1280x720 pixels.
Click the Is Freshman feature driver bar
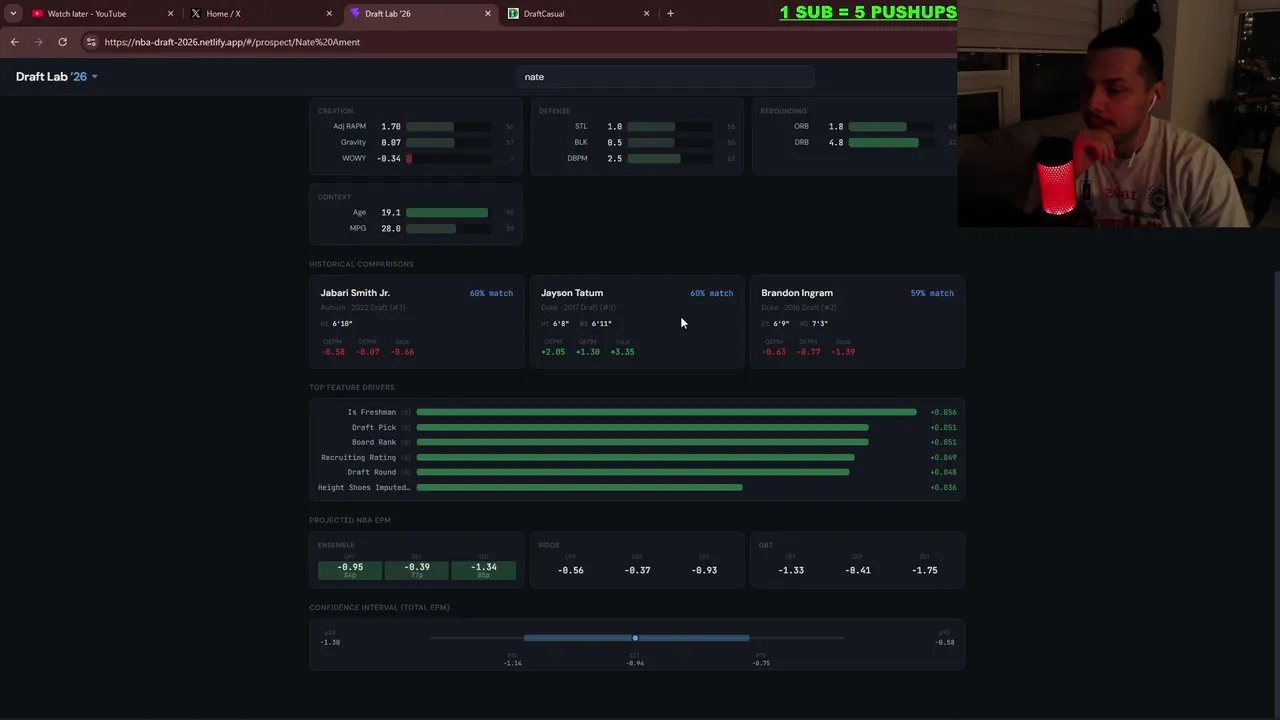666,412
